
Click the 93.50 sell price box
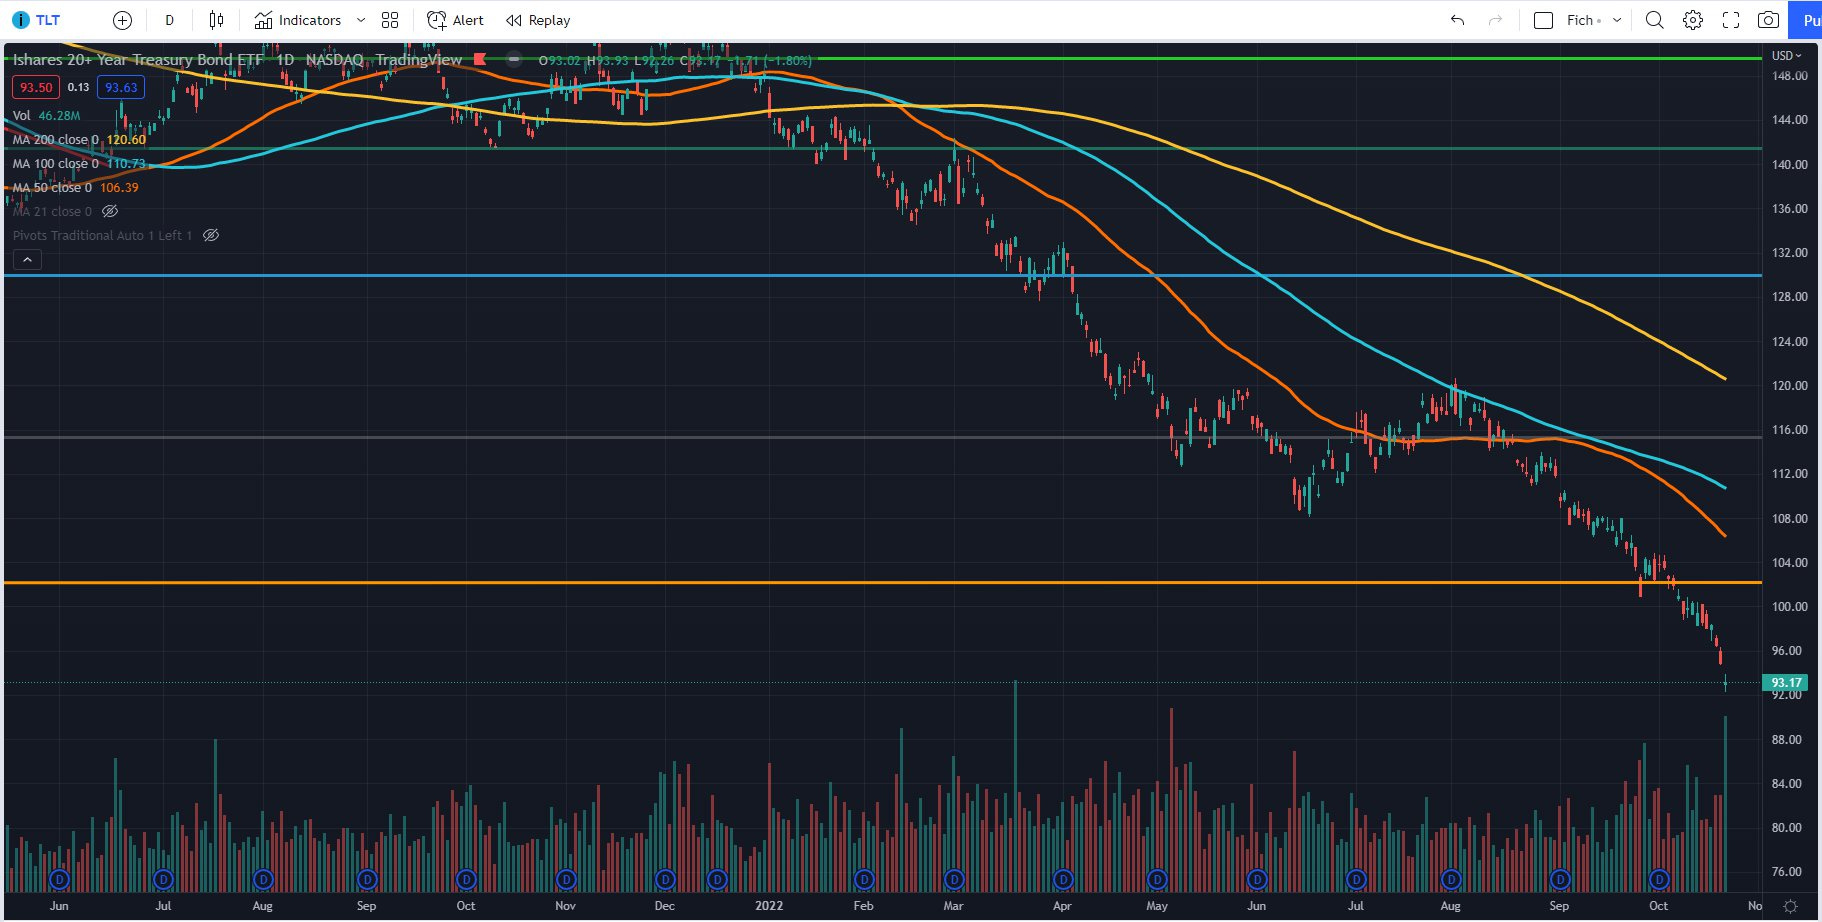pyautogui.click(x=36, y=87)
